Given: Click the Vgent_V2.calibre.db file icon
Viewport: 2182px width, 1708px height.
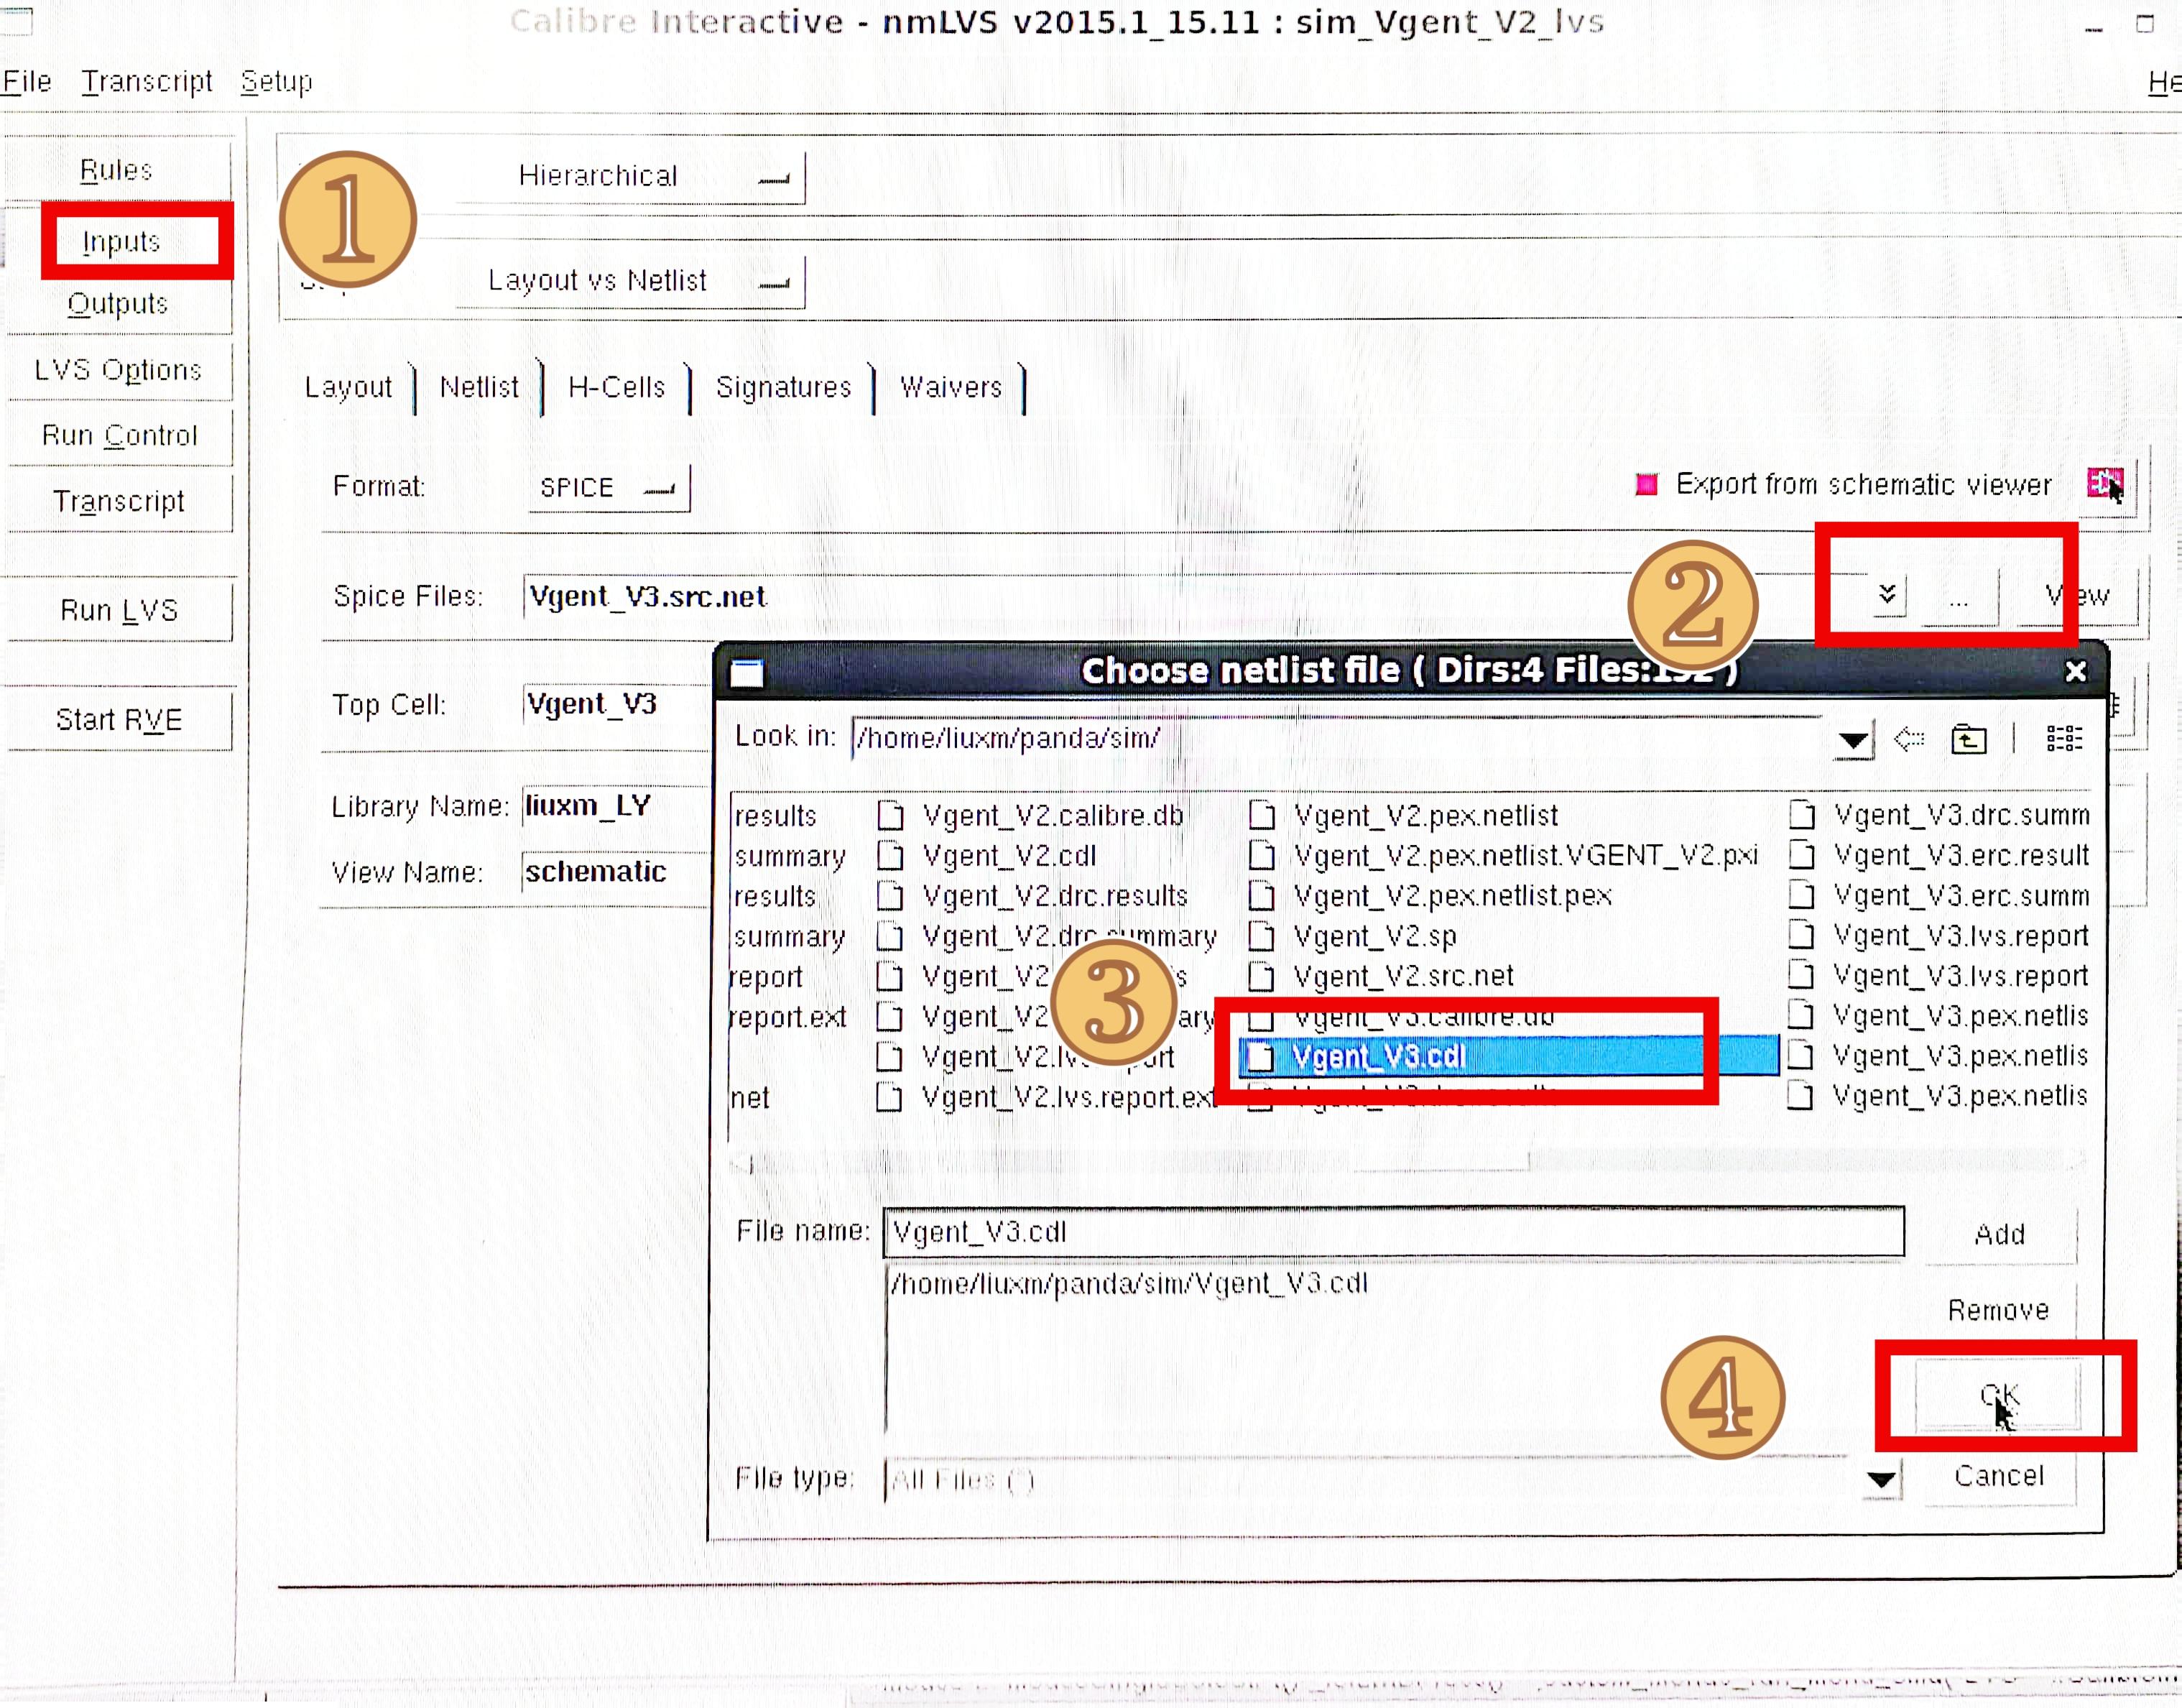Looking at the screenshot, I should pyautogui.click(x=890, y=816).
